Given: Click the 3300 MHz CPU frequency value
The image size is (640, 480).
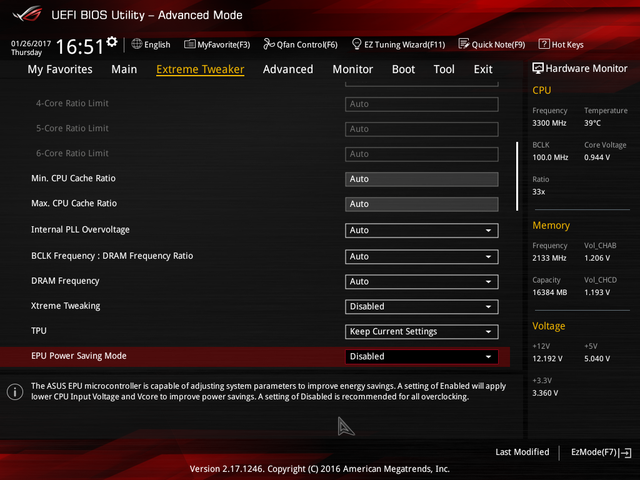Looking at the screenshot, I should 549,123.
